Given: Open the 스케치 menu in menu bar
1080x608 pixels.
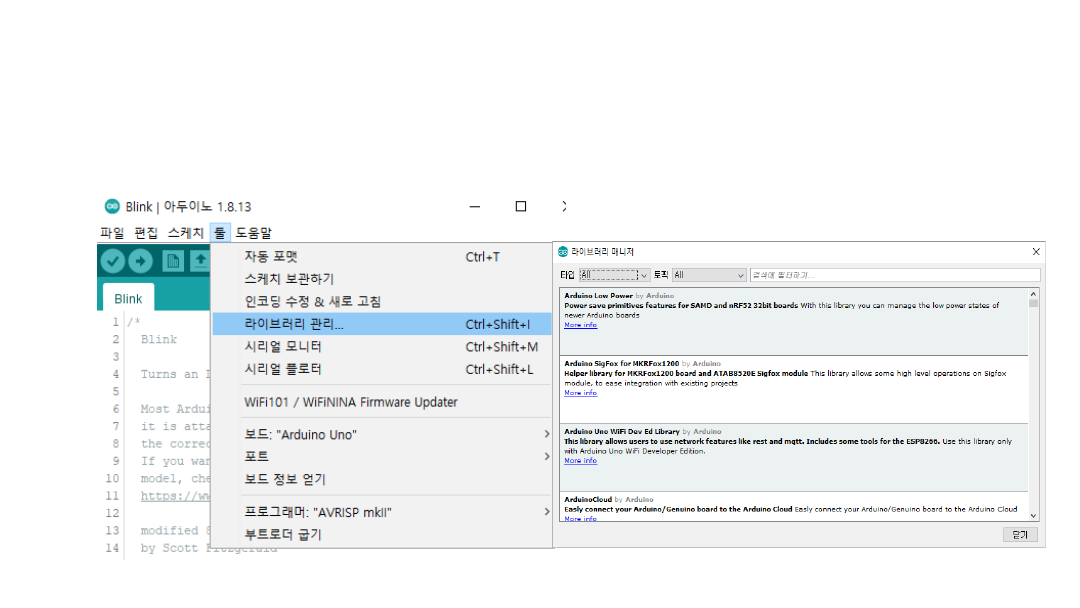Looking at the screenshot, I should pyautogui.click(x=185, y=233).
